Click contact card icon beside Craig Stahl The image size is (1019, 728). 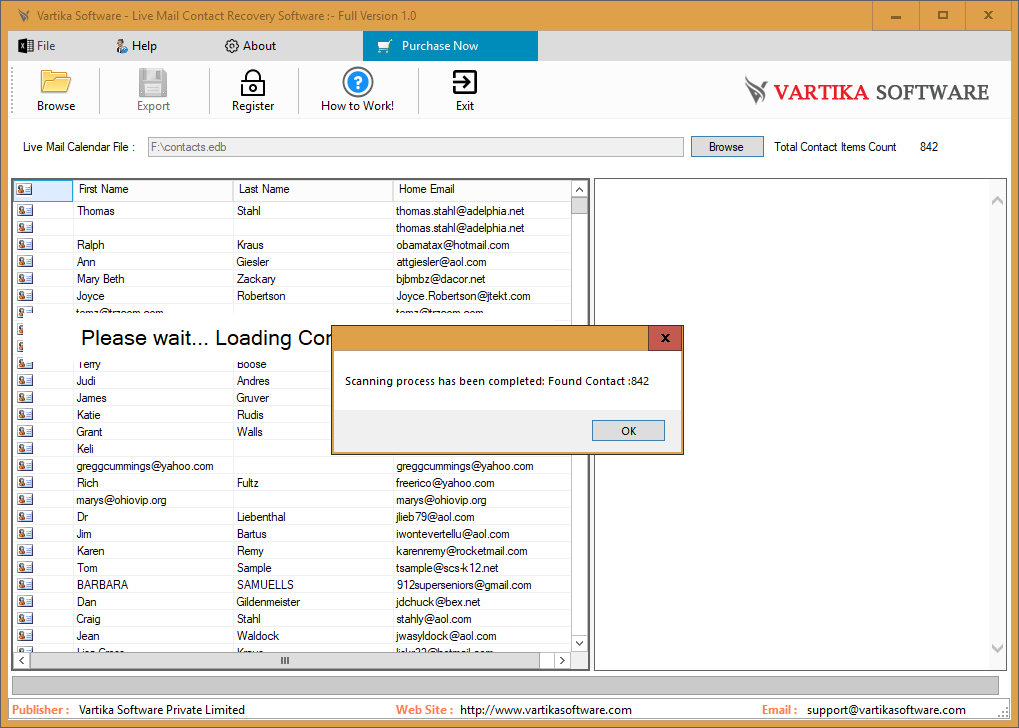click(25, 618)
